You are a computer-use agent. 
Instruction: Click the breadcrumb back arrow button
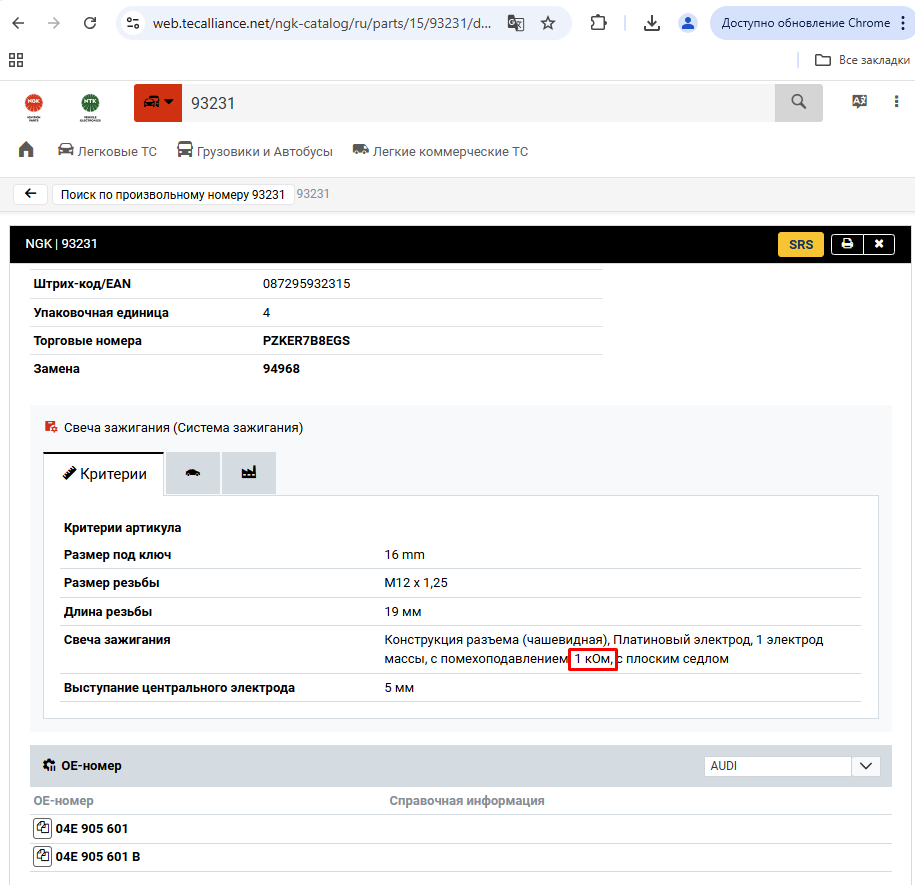tap(31, 194)
